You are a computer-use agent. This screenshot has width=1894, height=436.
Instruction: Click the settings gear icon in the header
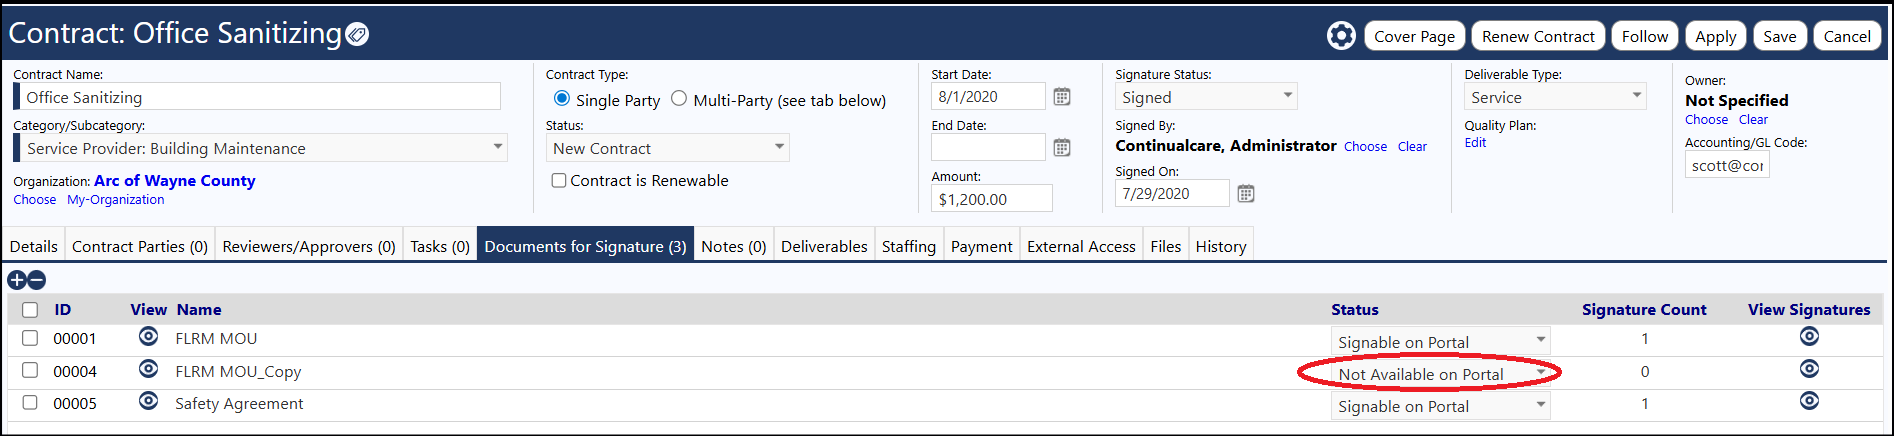(1341, 36)
